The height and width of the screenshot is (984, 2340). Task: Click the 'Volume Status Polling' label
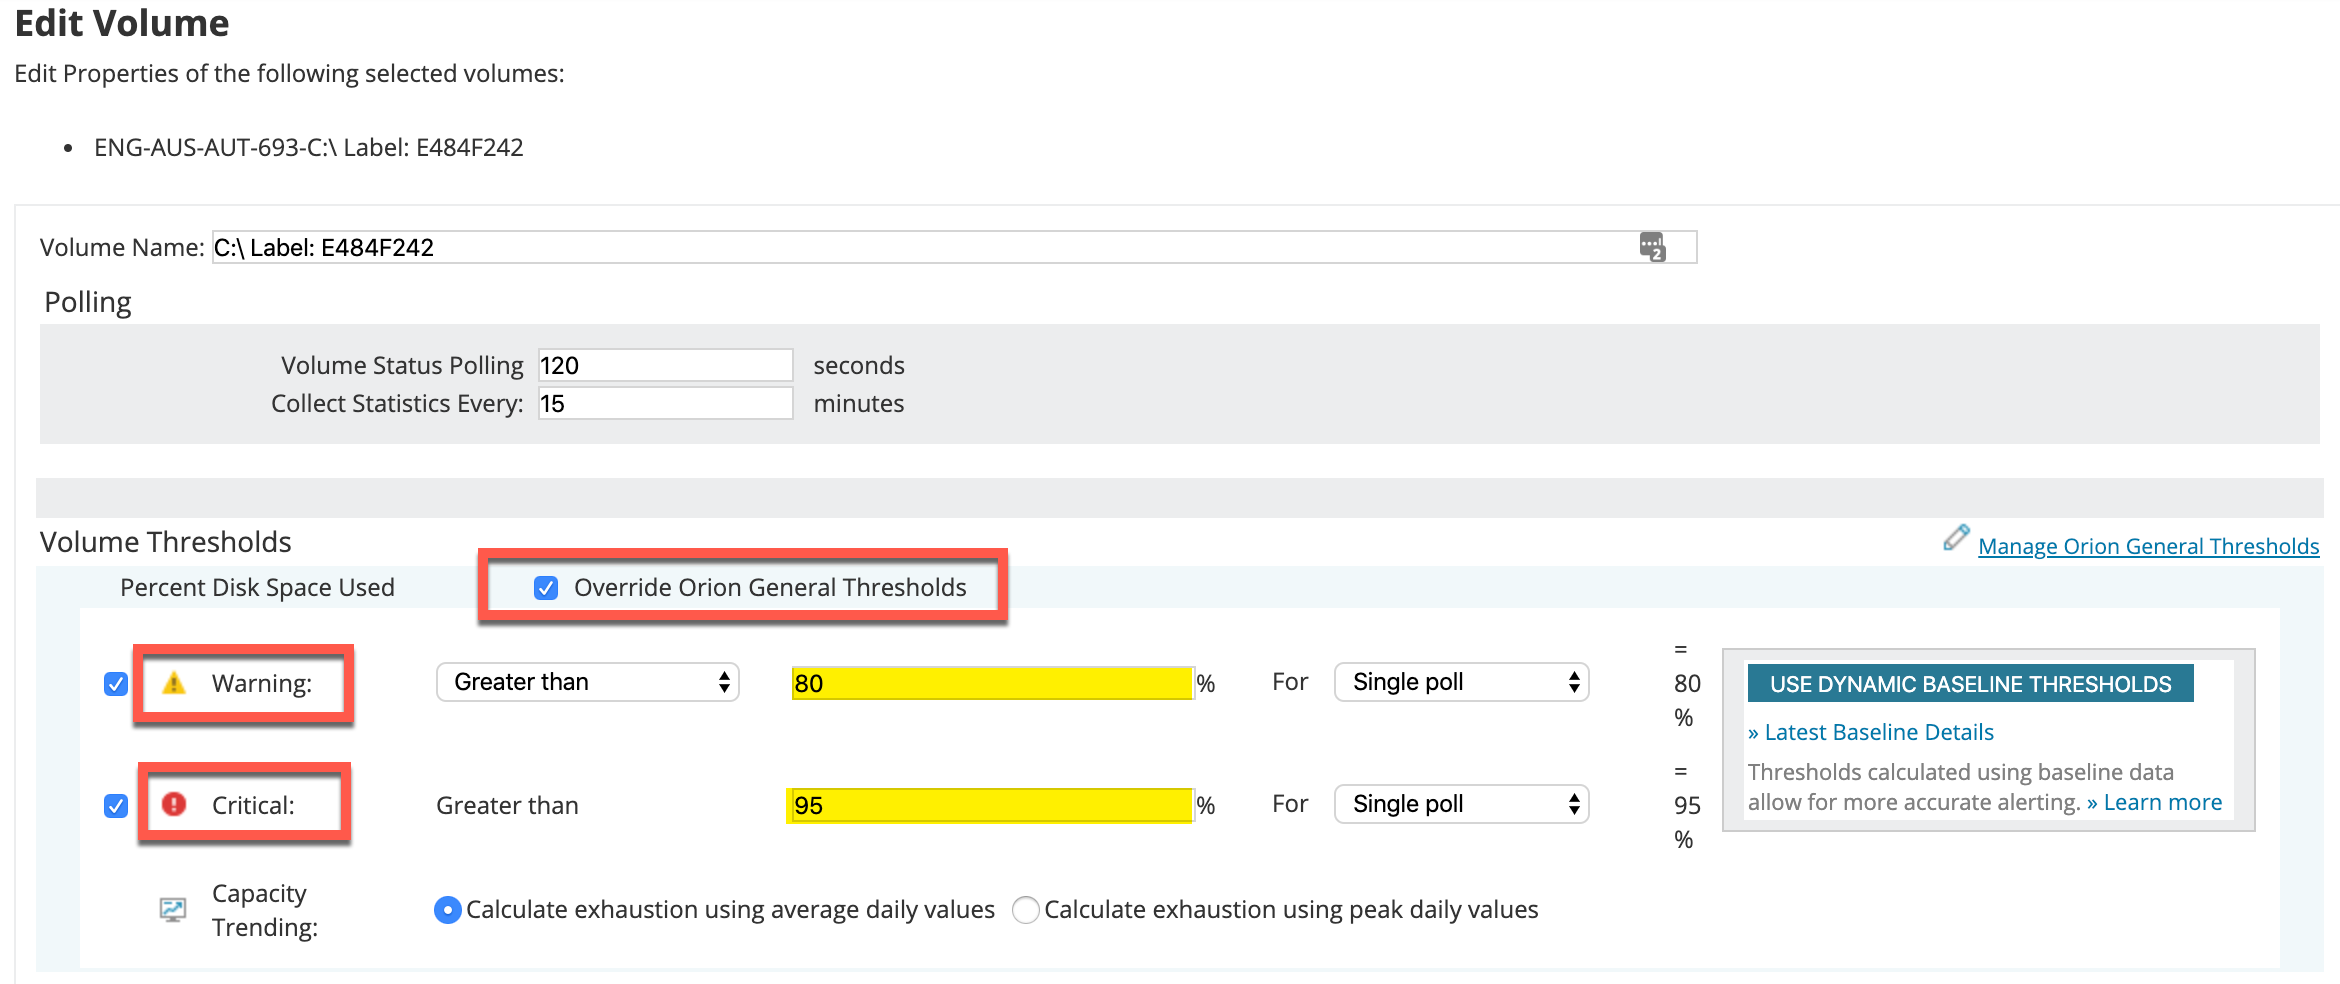tap(402, 365)
